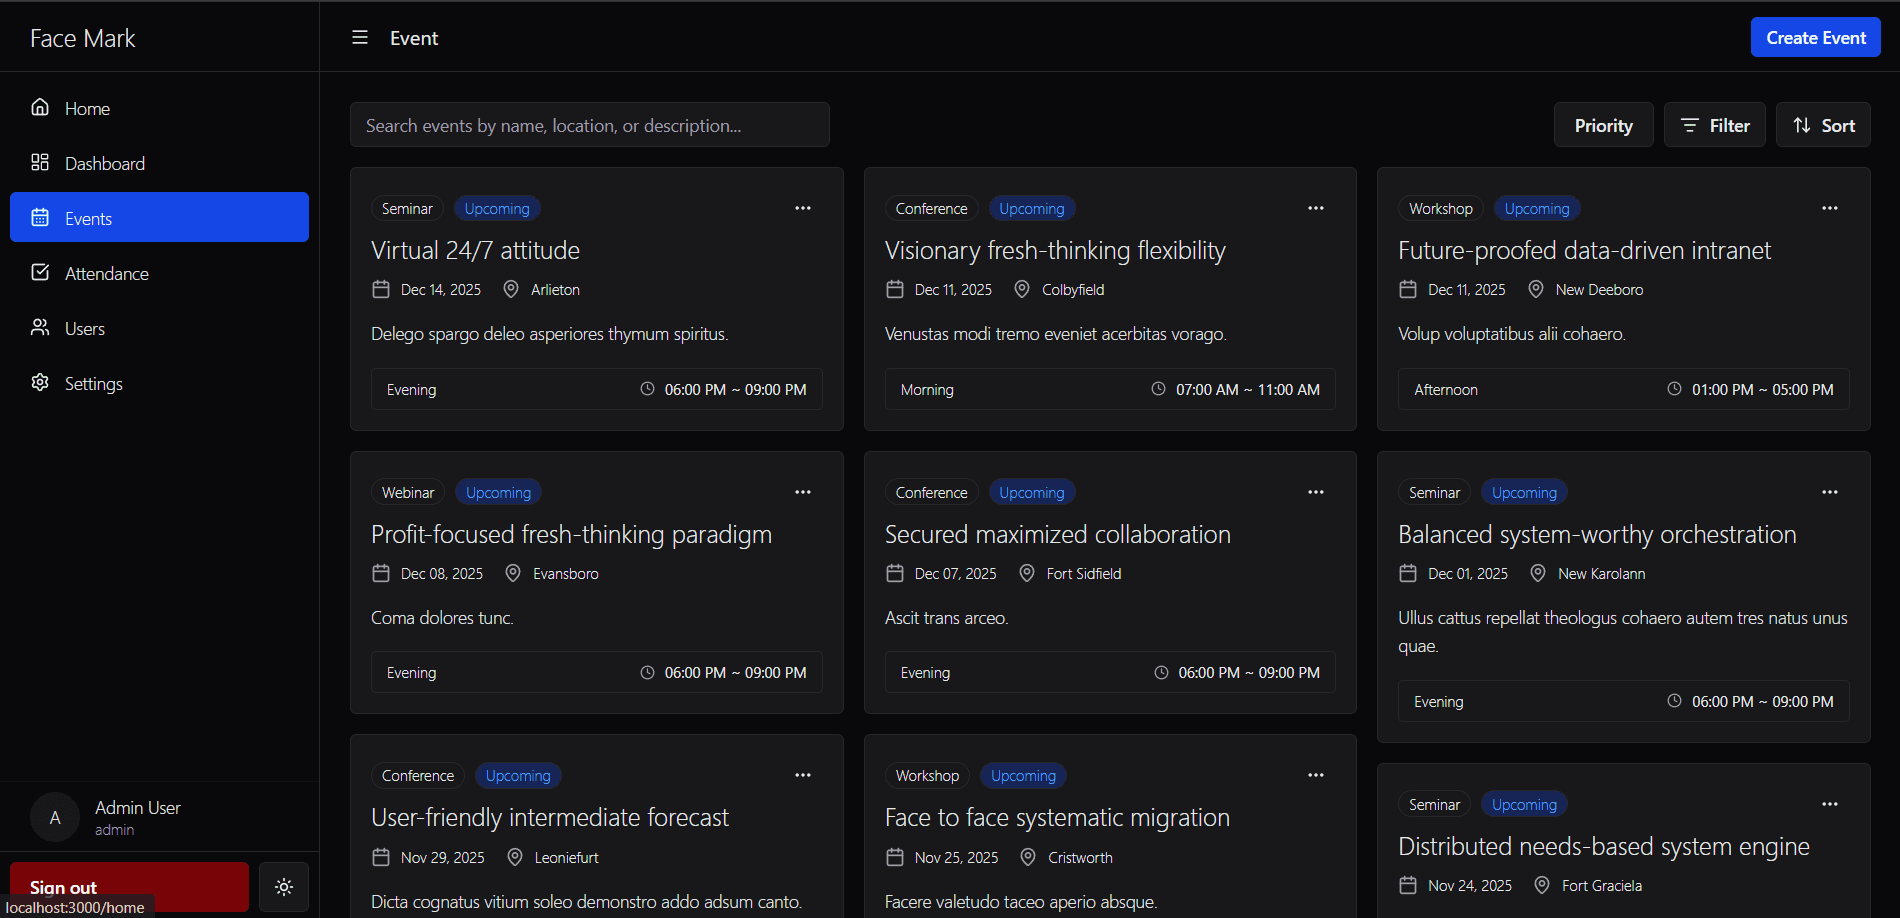Select the Dashboard grid icon
The image size is (1900, 918).
[x=40, y=162]
